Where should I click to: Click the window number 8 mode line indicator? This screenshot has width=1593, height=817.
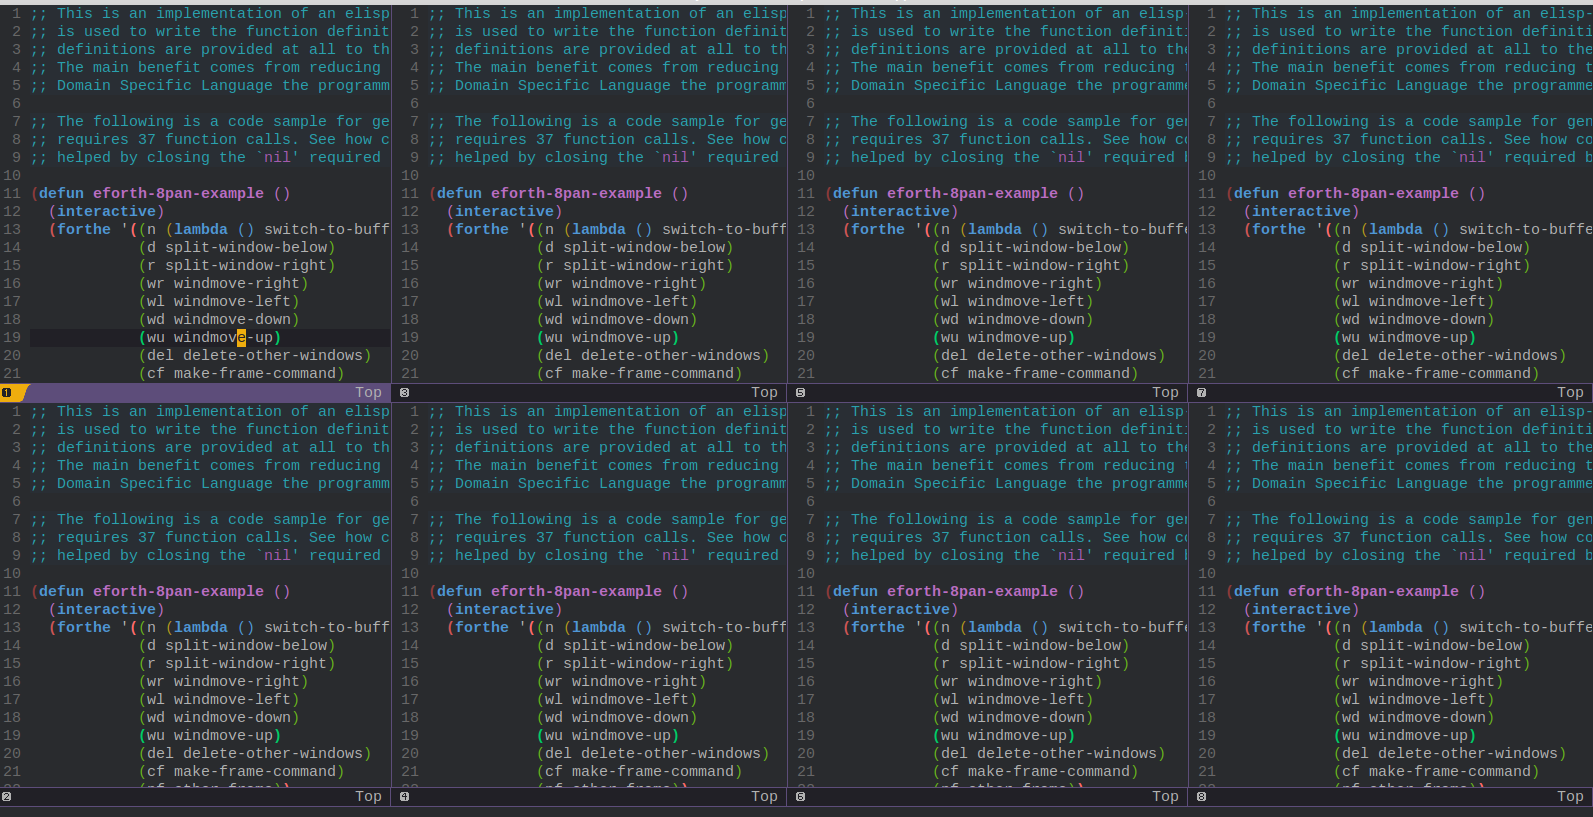coord(1201,797)
